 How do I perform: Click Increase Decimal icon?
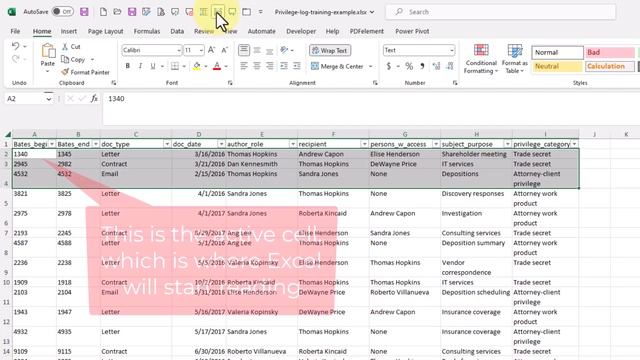click(436, 66)
